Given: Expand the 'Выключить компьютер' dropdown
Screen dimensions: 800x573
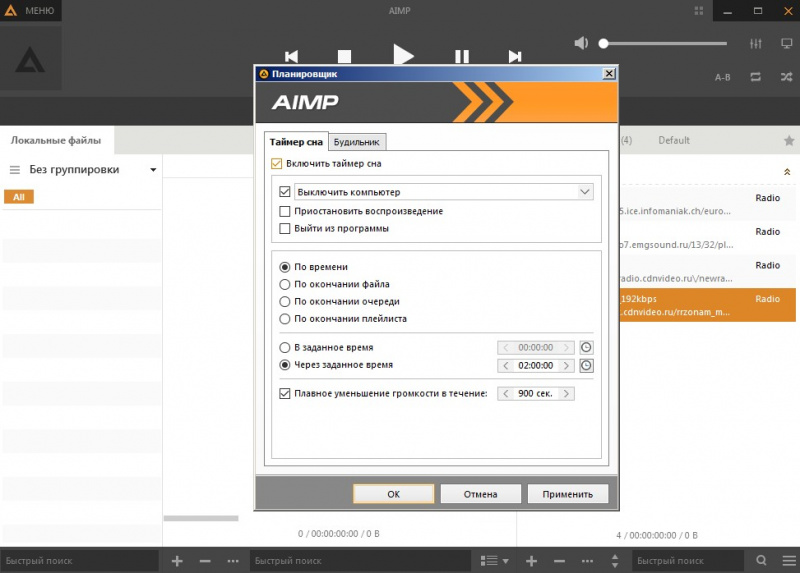Looking at the screenshot, I should pyautogui.click(x=585, y=191).
